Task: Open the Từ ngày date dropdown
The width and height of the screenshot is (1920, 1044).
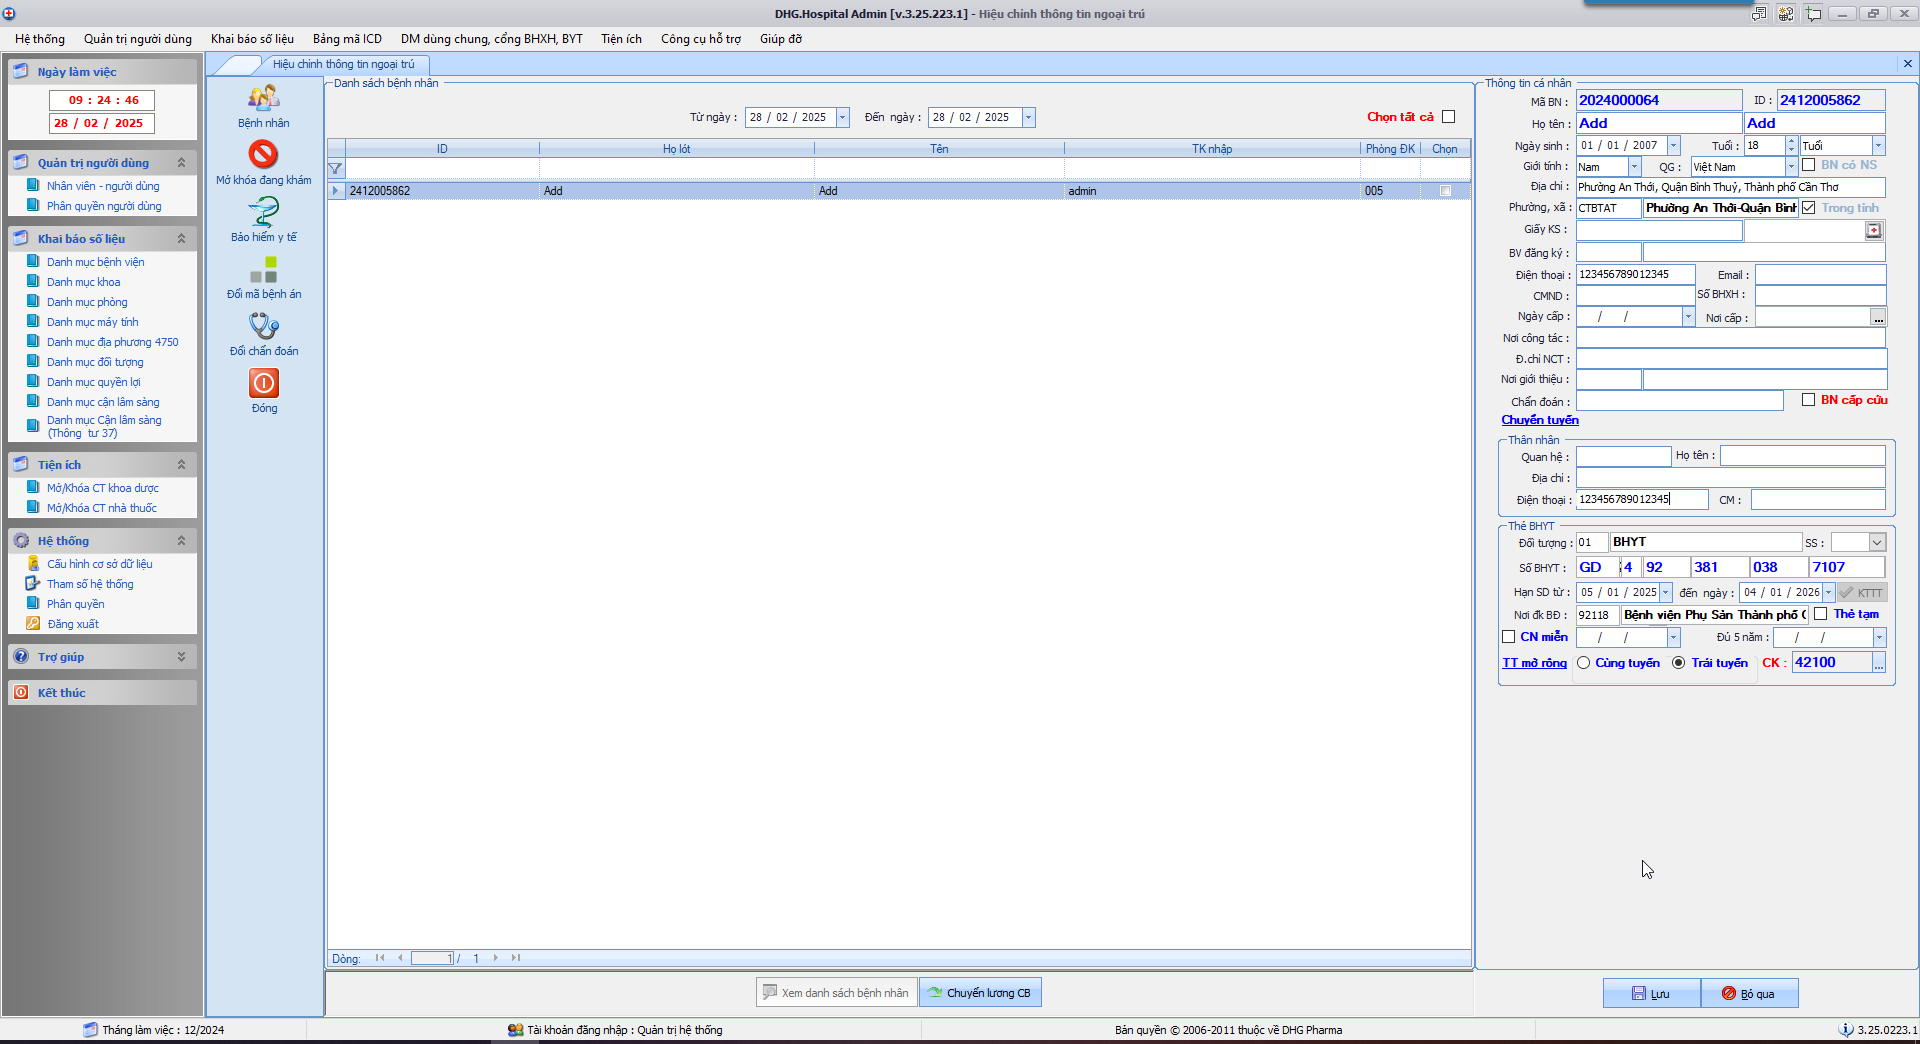Action: (x=842, y=118)
